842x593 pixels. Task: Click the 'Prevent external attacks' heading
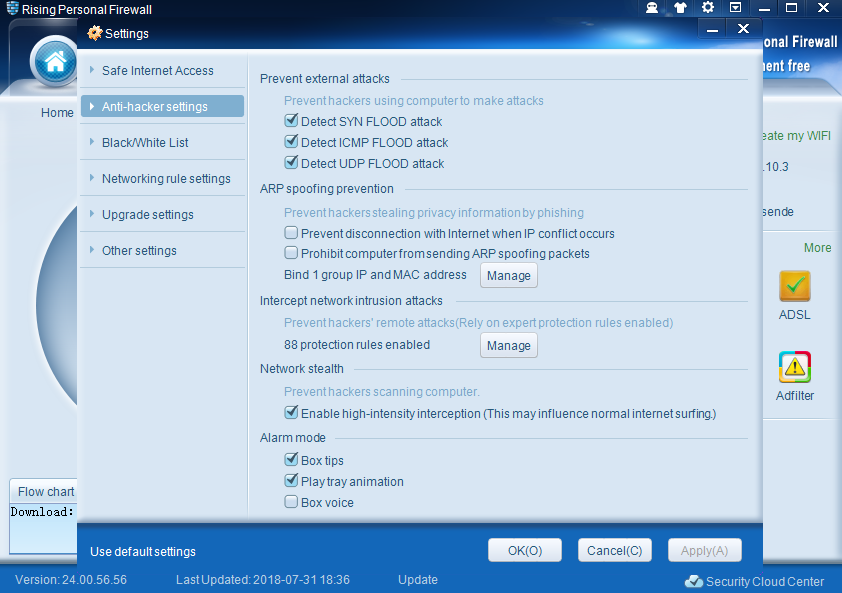point(324,78)
